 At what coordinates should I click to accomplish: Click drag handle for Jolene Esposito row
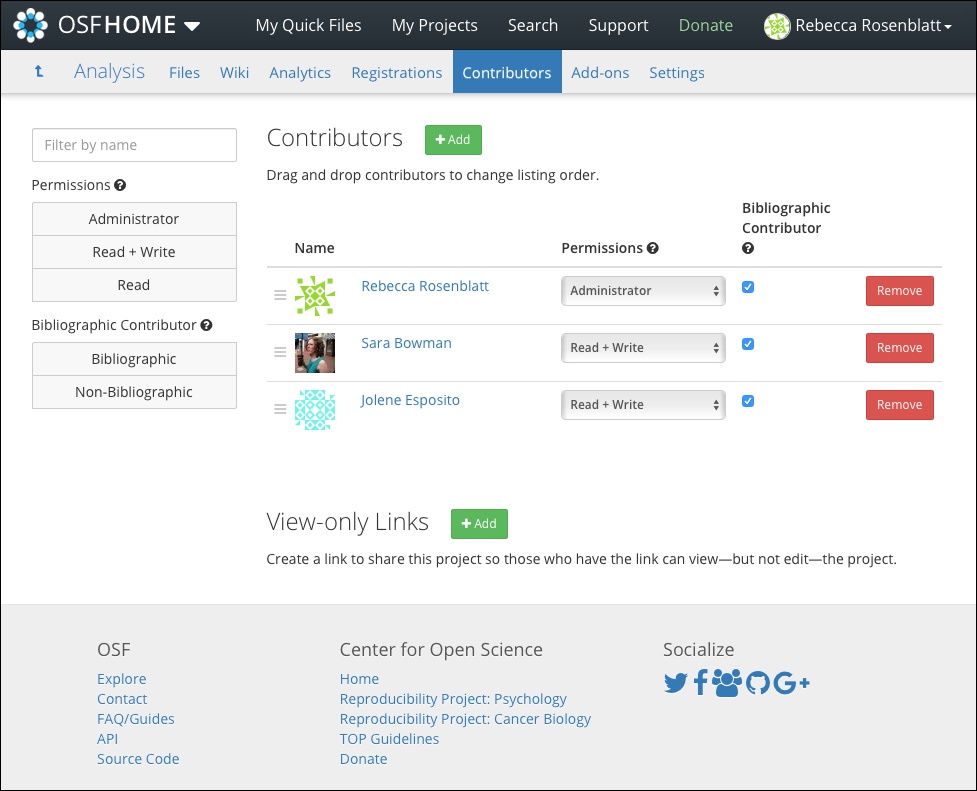coord(280,409)
